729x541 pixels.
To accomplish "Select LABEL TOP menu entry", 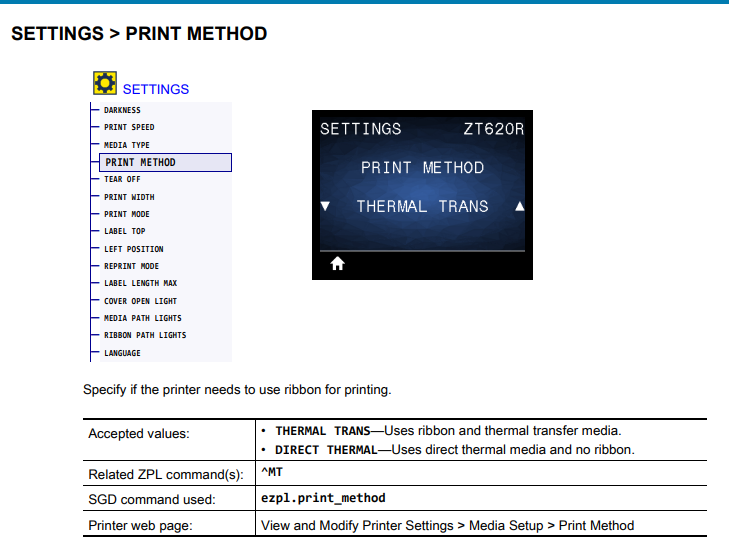I will tap(124, 231).
